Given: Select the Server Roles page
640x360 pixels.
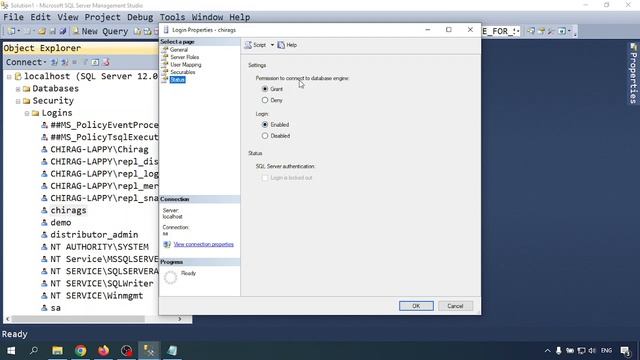Looking at the screenshot, I should [x=184, y=57].
